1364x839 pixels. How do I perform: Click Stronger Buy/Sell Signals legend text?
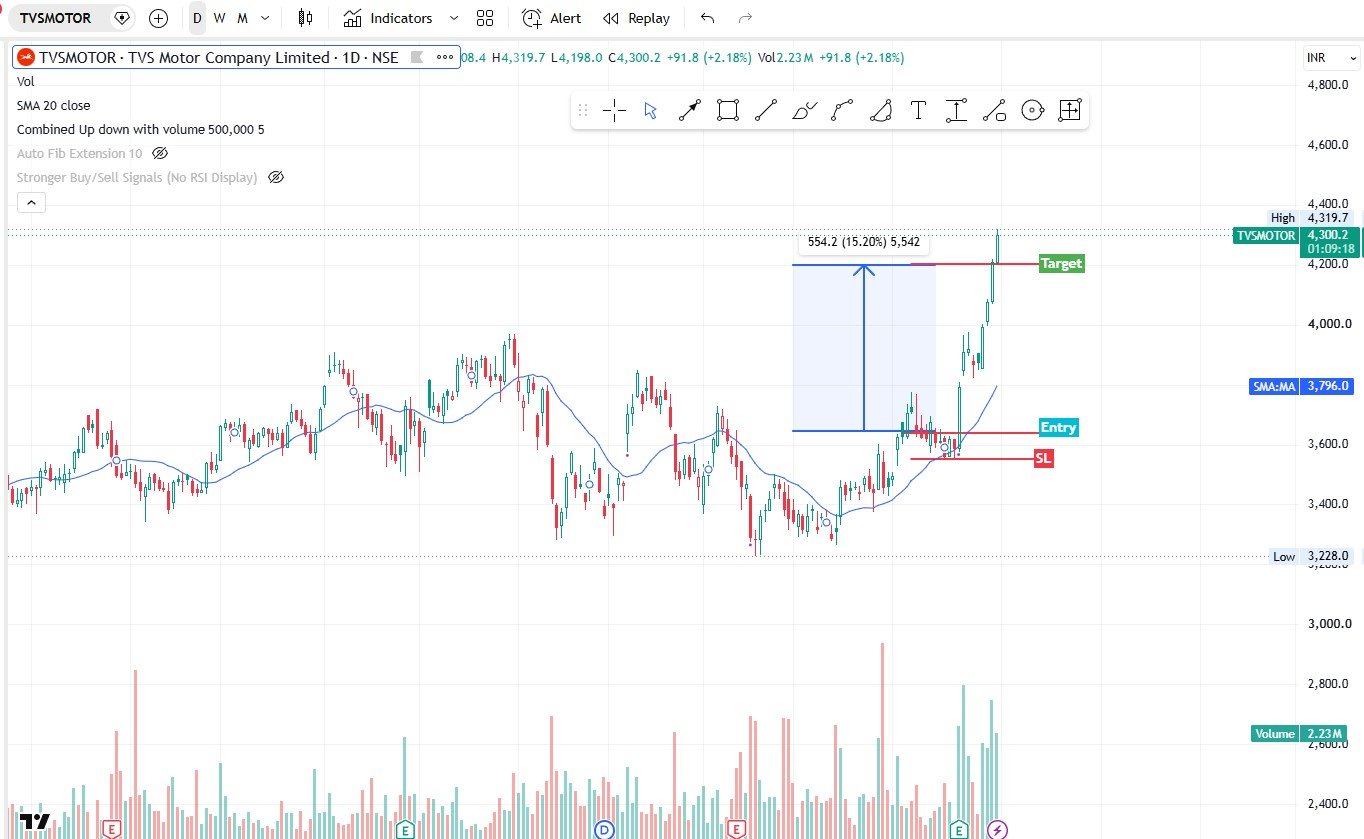click(x=137, y=178)
